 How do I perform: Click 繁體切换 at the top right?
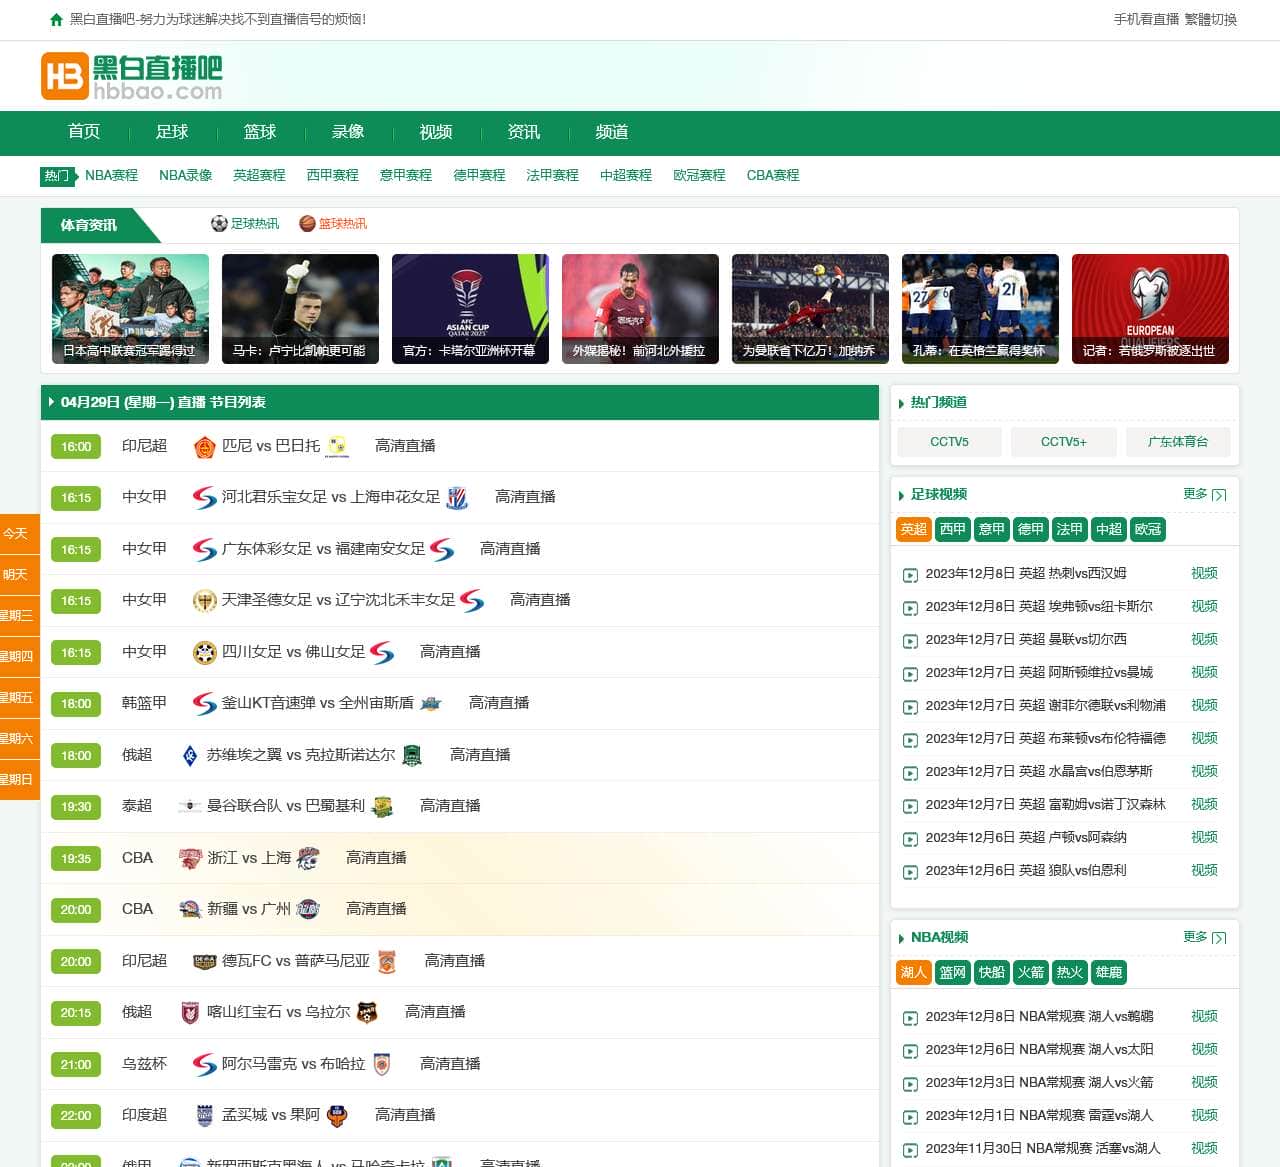click(1211, 19)
